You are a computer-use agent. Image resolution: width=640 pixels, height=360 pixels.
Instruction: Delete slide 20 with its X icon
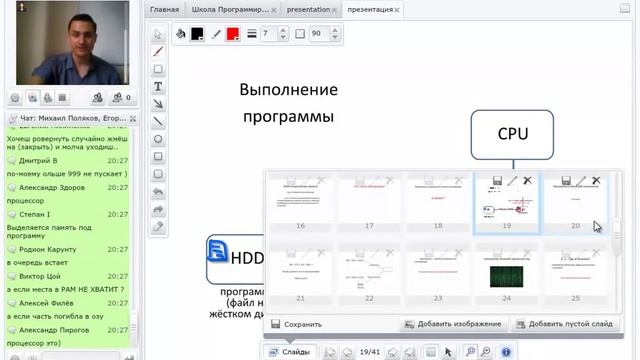(596, 180)
